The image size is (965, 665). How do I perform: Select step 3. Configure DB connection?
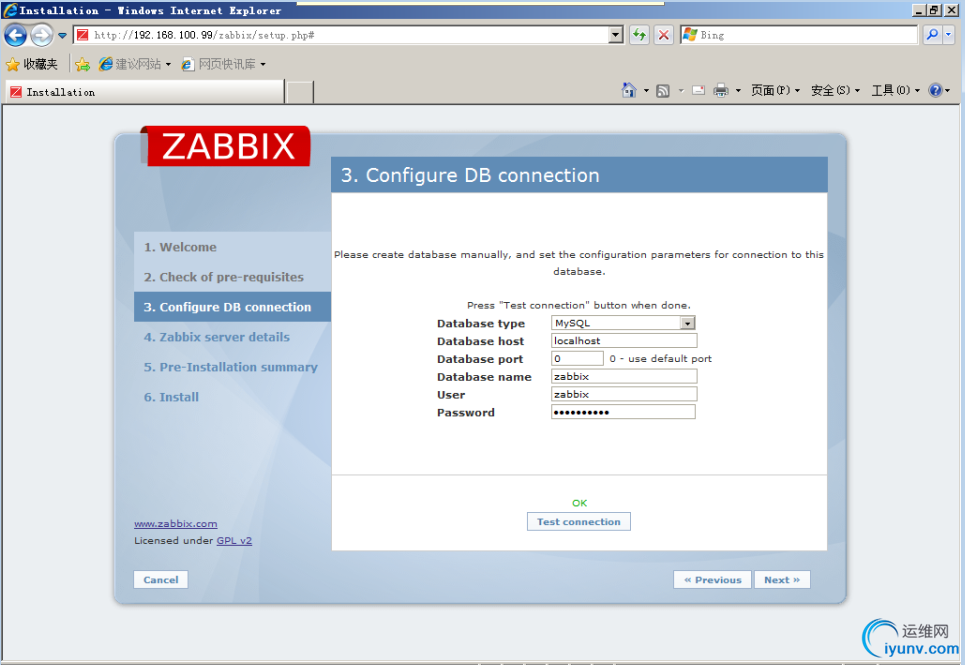232,307
